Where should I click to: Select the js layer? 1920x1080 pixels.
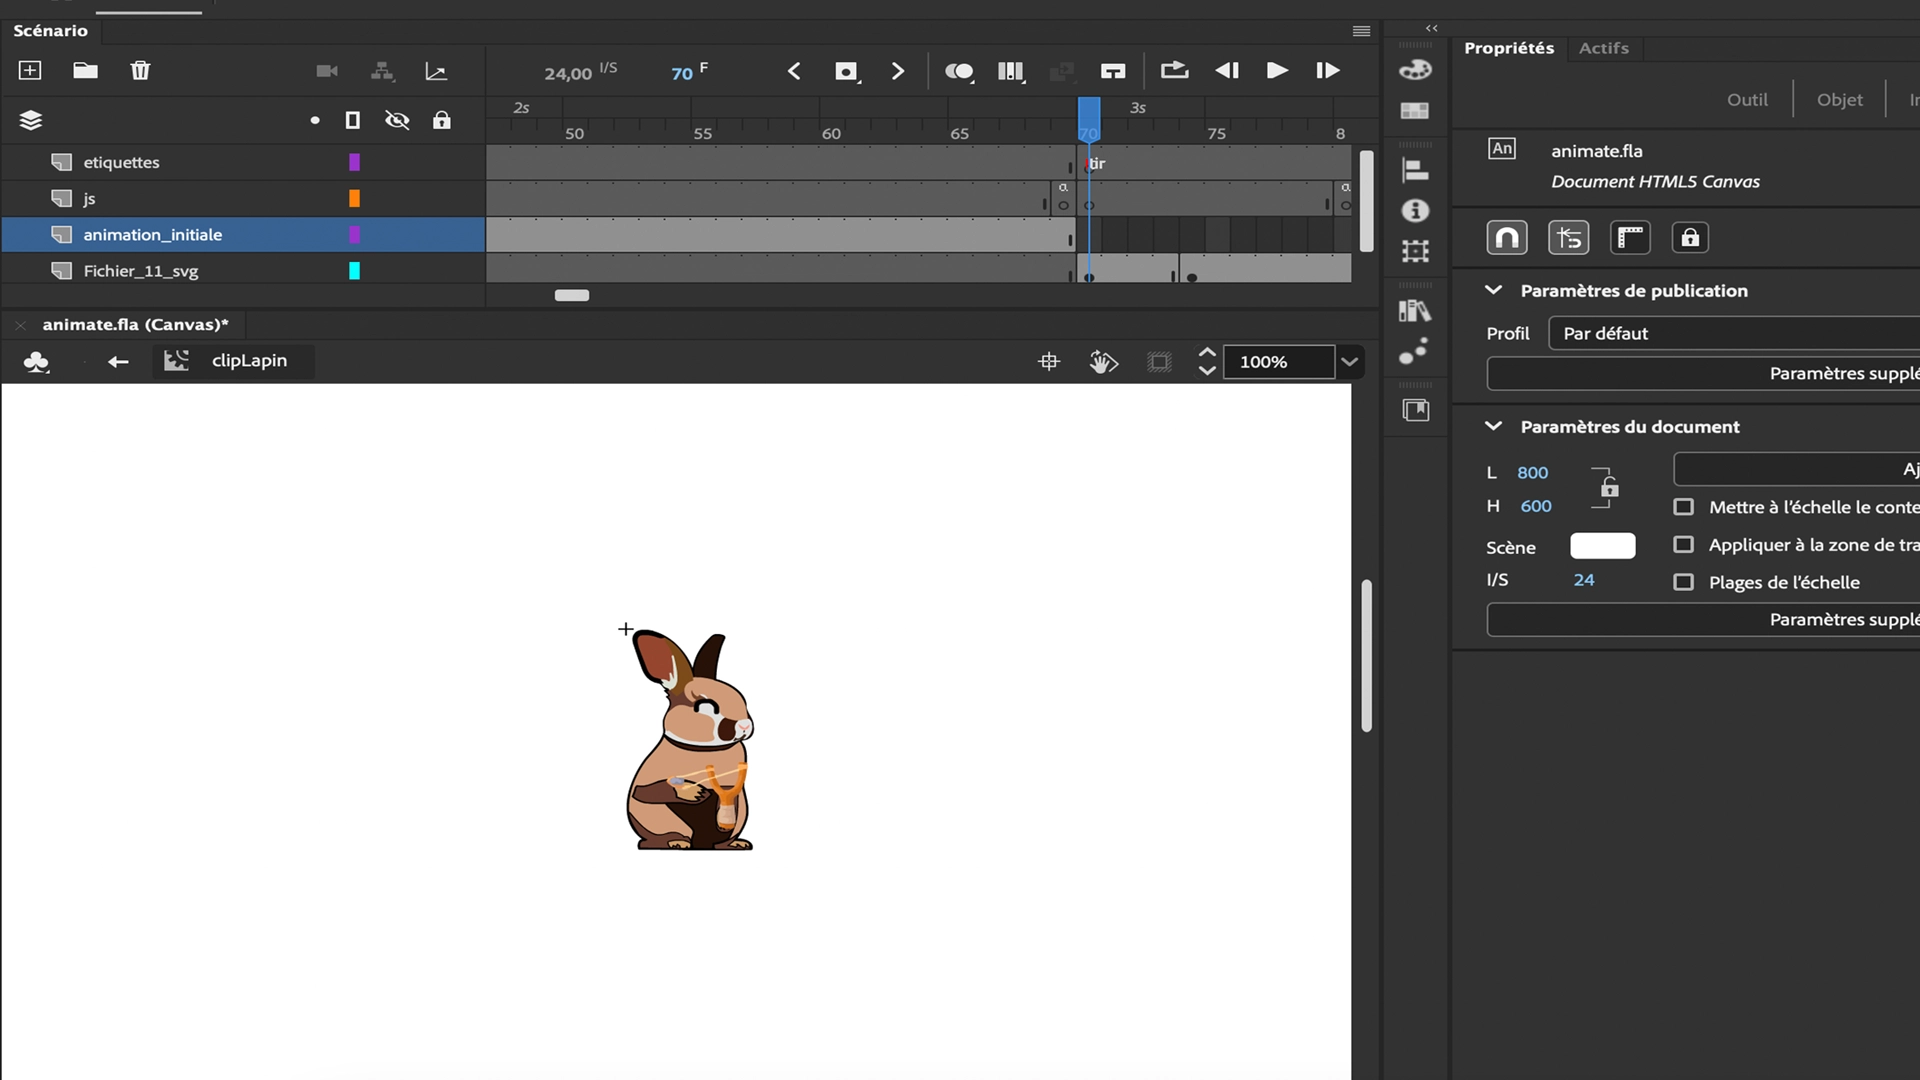[x=243, y=198]
